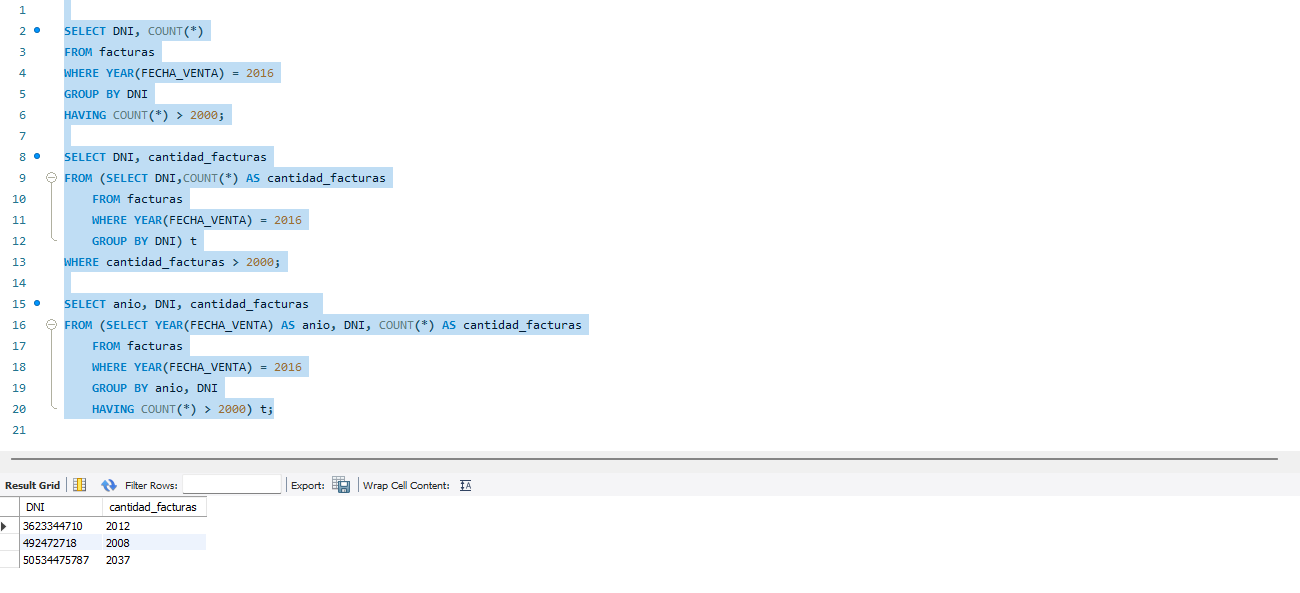Sort by the DNI column header
The height and width of the screenshot is (593, 1300).
pyautogui.click(x=61, y=507)
